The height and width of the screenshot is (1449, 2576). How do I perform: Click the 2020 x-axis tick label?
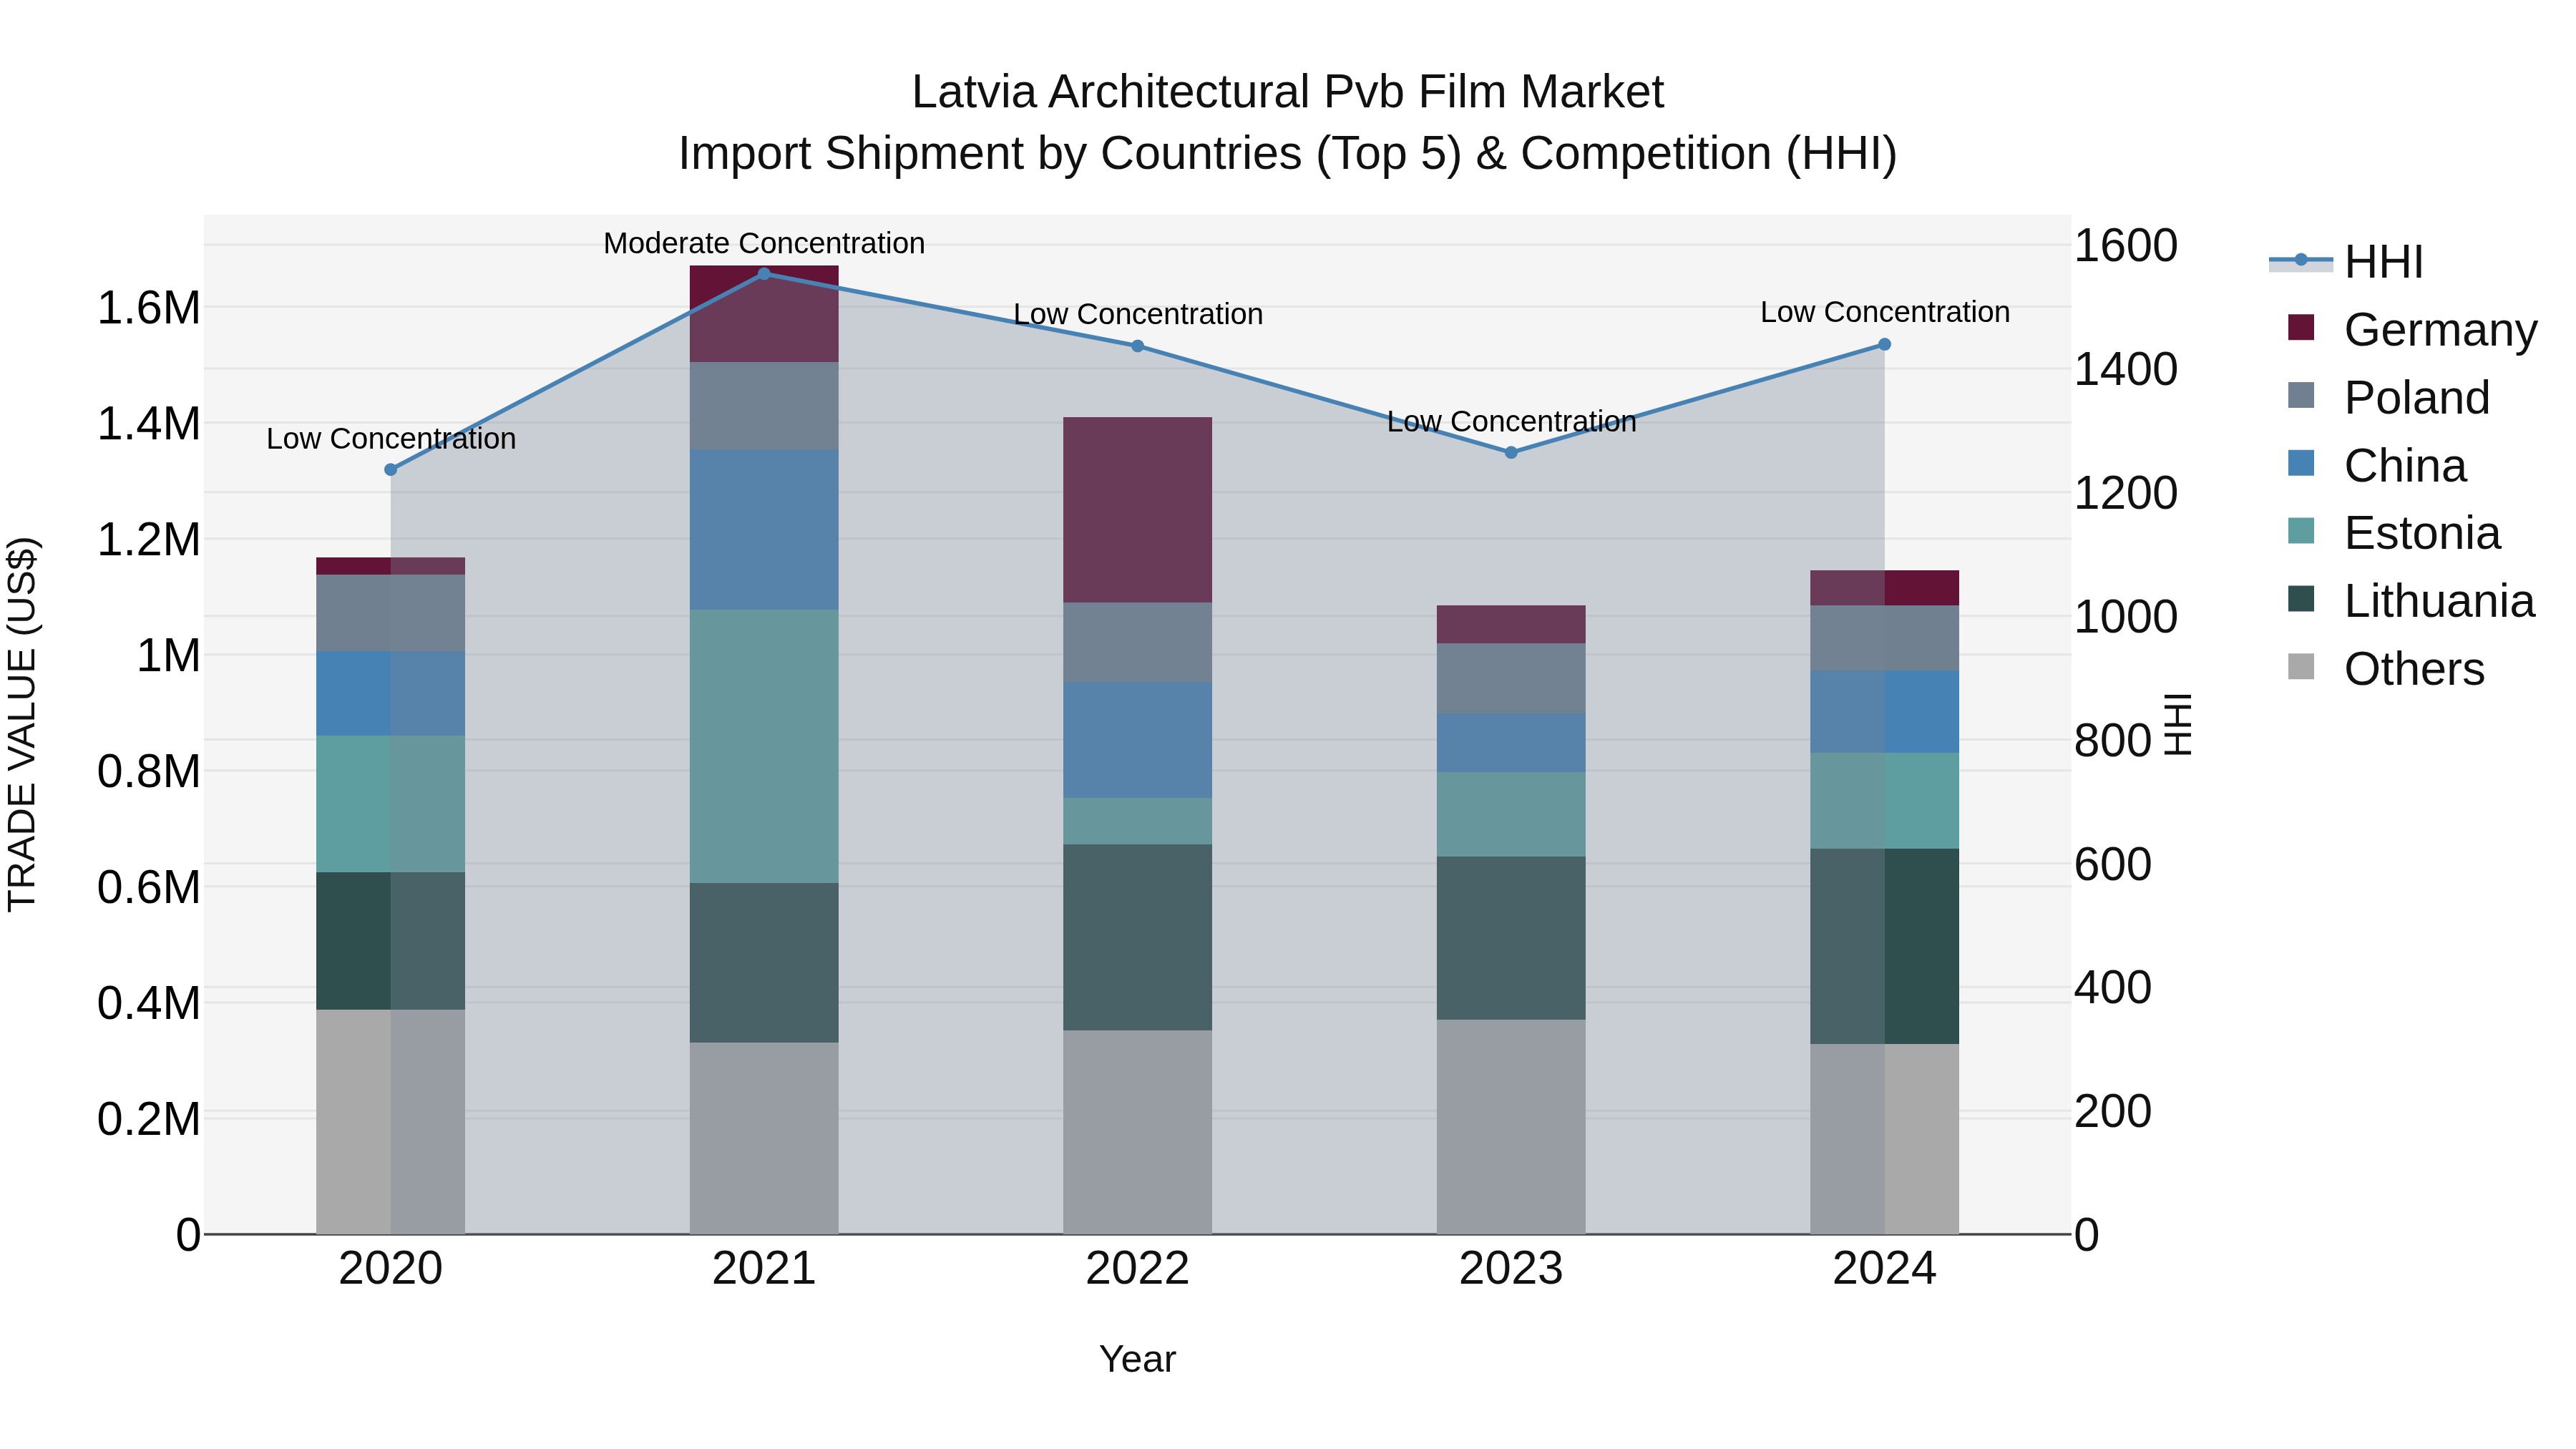click(x=391, y=1269)
